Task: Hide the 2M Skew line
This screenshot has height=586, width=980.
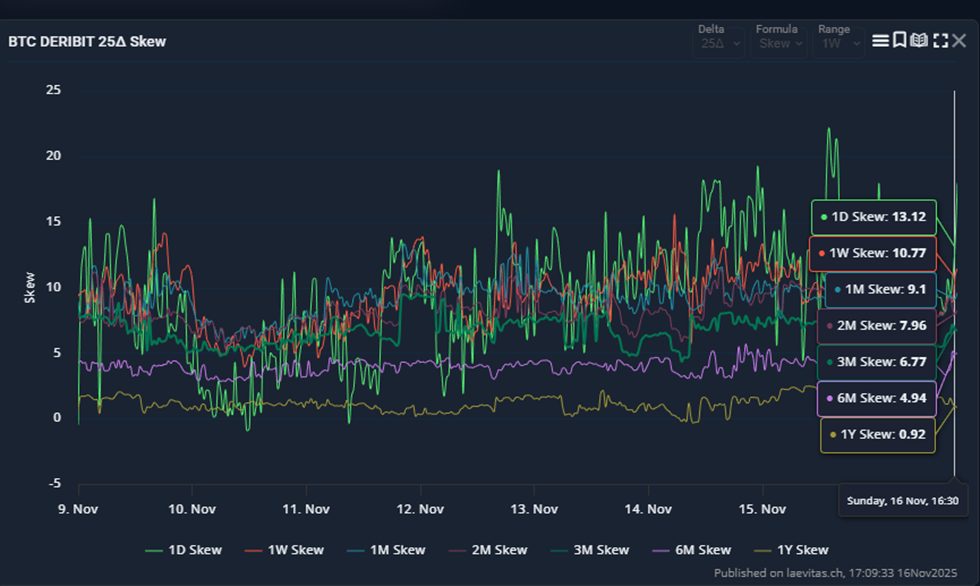Action: (x=488, y=549)
